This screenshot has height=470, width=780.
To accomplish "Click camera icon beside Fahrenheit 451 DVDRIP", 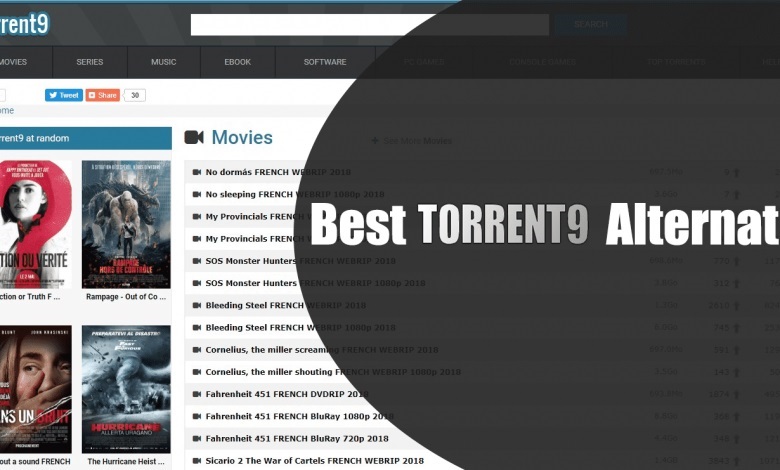I will 197,394.
